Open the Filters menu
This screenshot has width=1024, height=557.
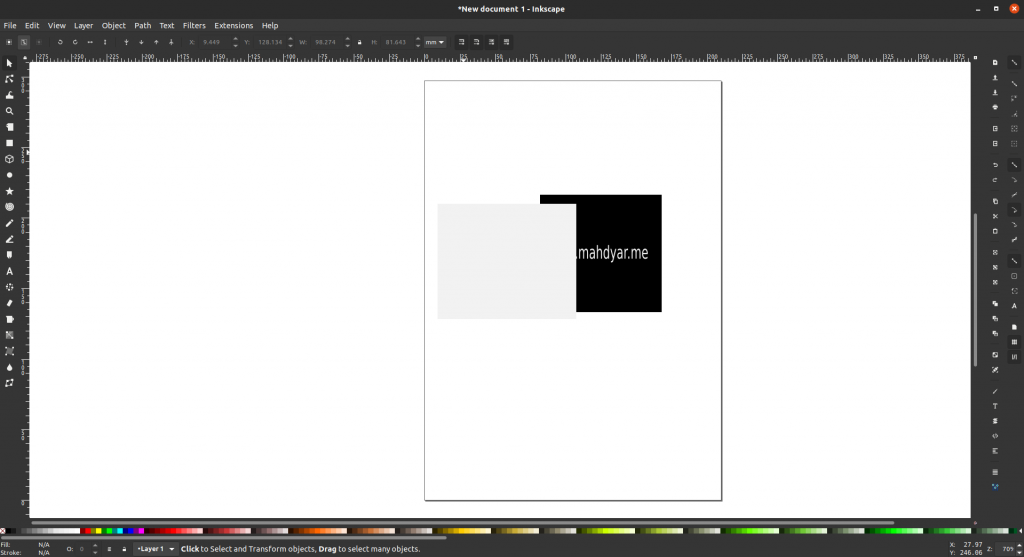click(194, 25)
